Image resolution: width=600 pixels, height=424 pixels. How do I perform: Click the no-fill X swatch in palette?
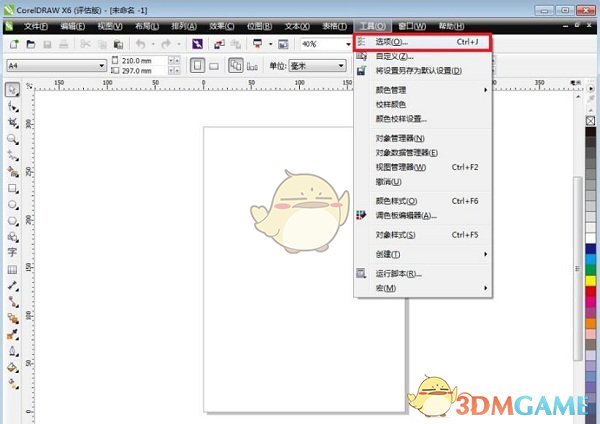(x=590, y=121)
